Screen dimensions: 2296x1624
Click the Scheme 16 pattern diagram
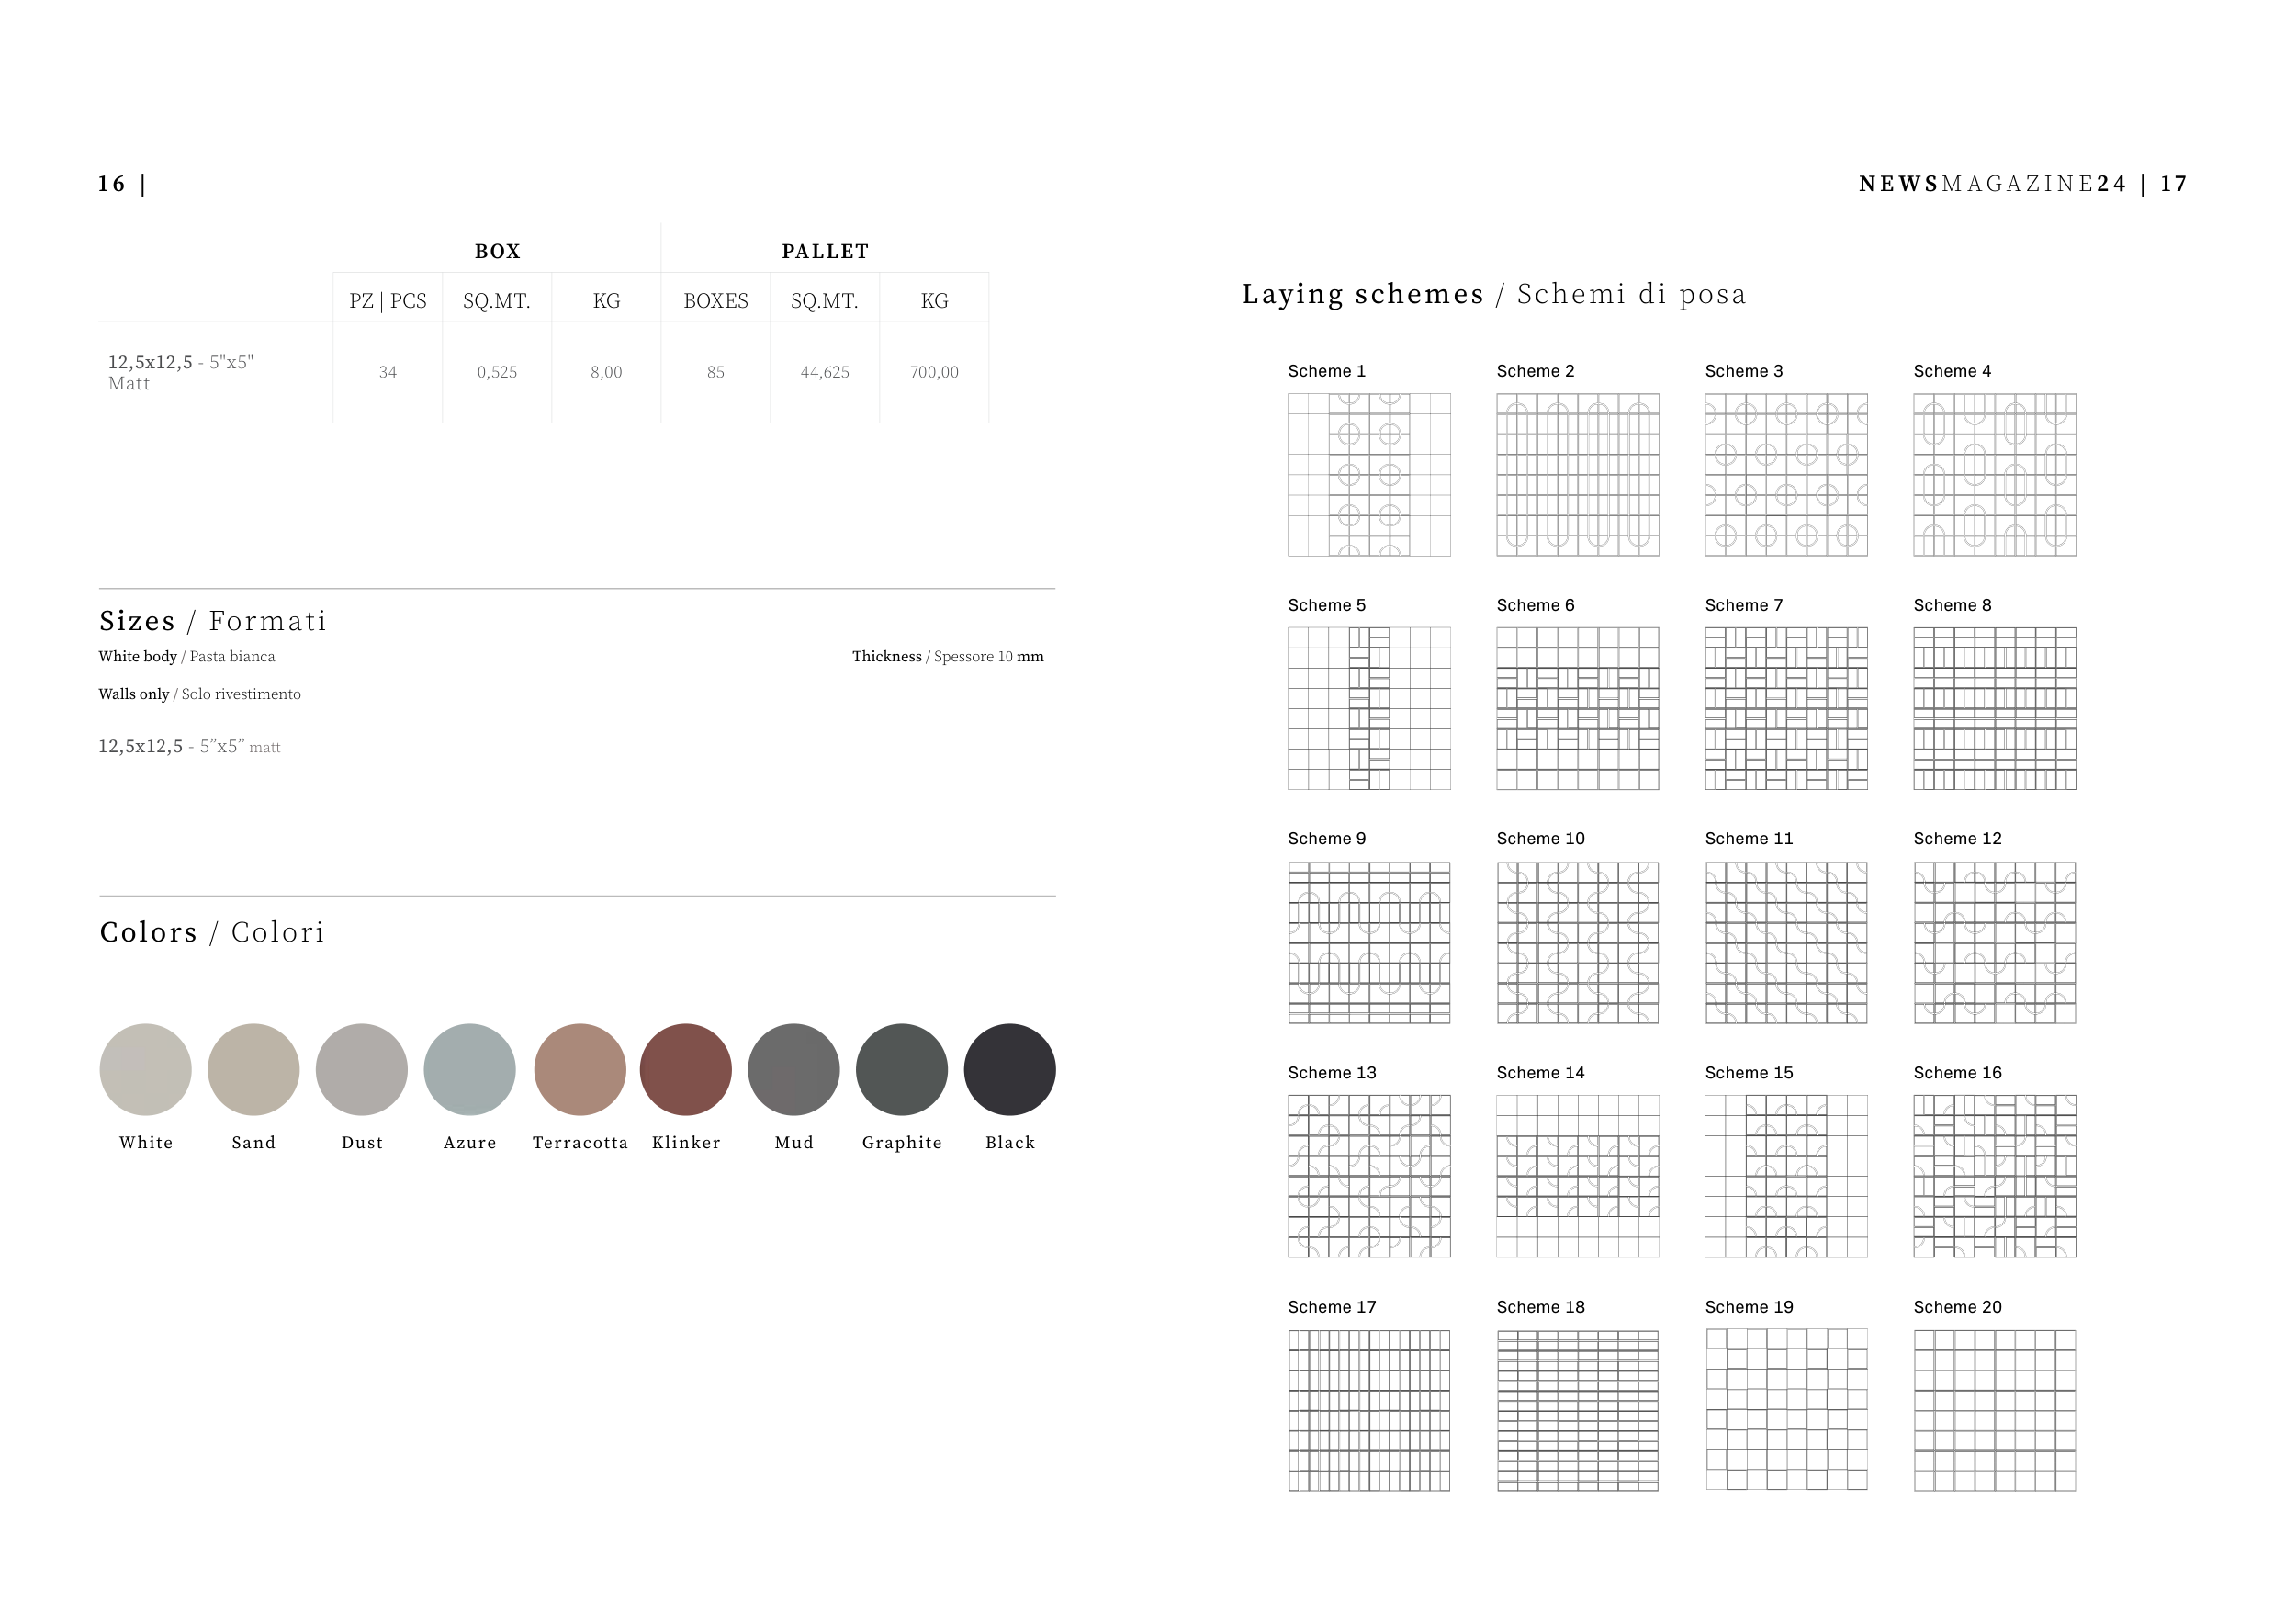click(1994, 1176)
